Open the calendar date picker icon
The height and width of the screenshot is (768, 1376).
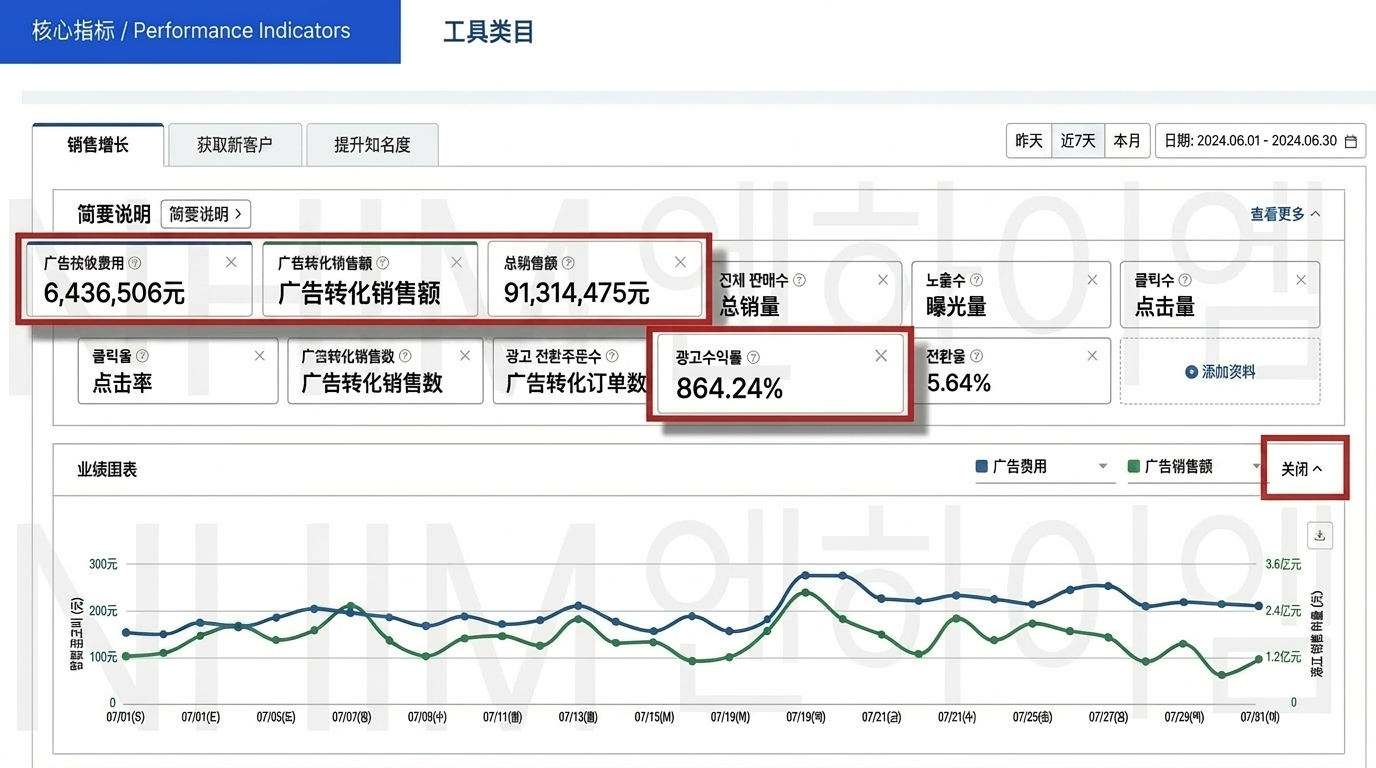tap(1351, 141)
